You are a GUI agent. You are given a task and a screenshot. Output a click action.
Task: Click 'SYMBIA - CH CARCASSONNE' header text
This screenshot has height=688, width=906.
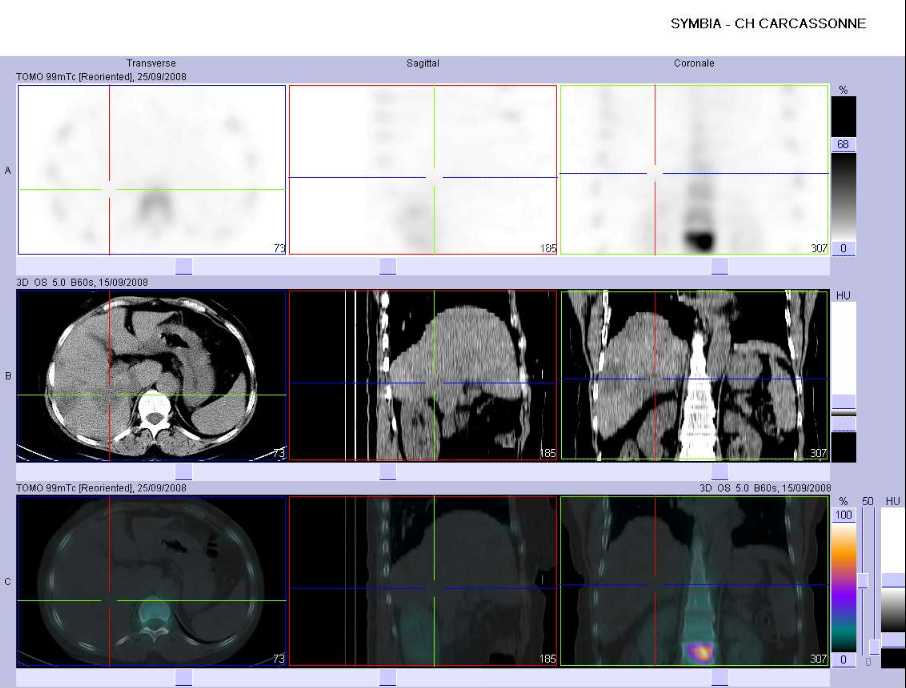coord(768,24)
